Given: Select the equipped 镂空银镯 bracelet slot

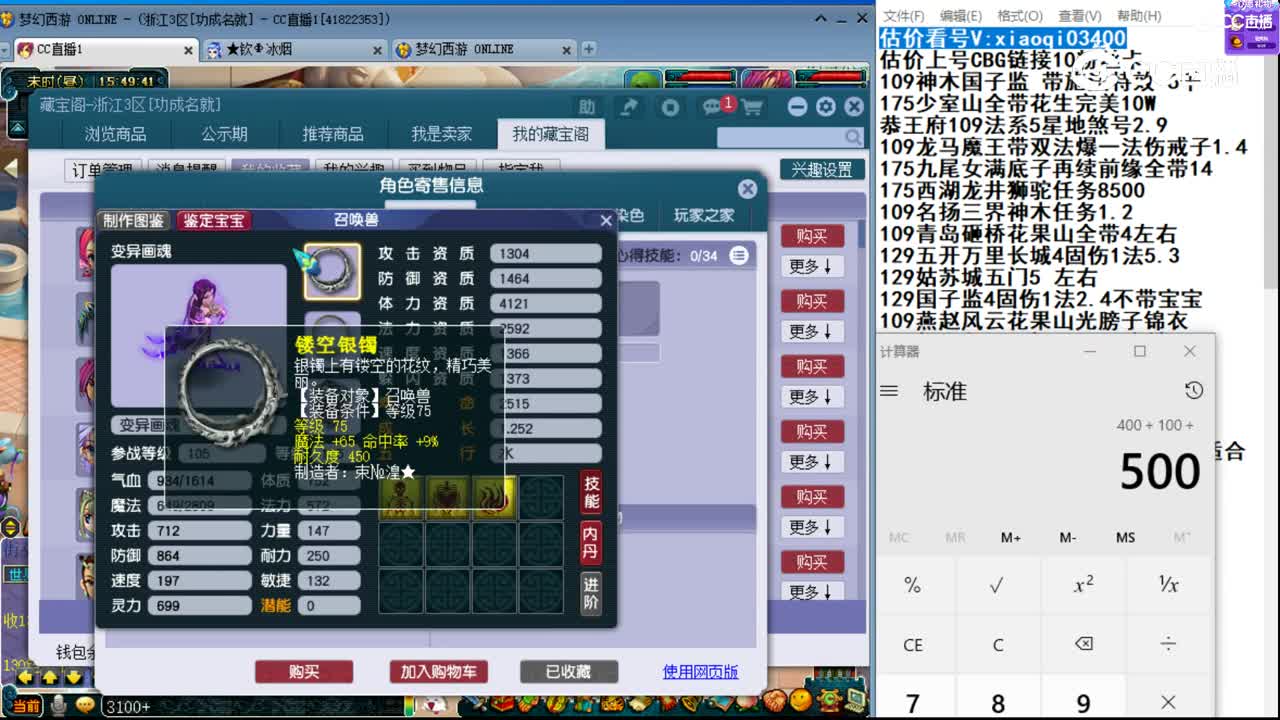Looking at the screenshot, I should (x=332, y=271).
